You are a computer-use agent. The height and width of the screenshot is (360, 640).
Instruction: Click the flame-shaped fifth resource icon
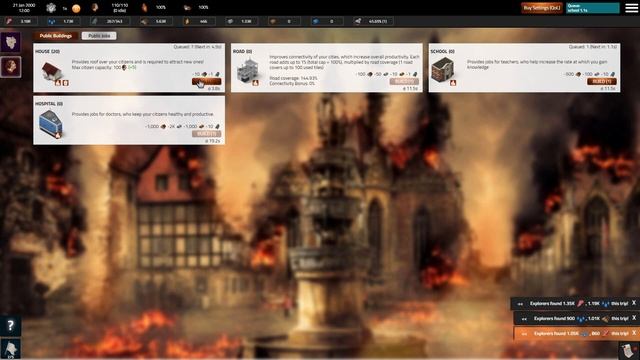[187, 21]
